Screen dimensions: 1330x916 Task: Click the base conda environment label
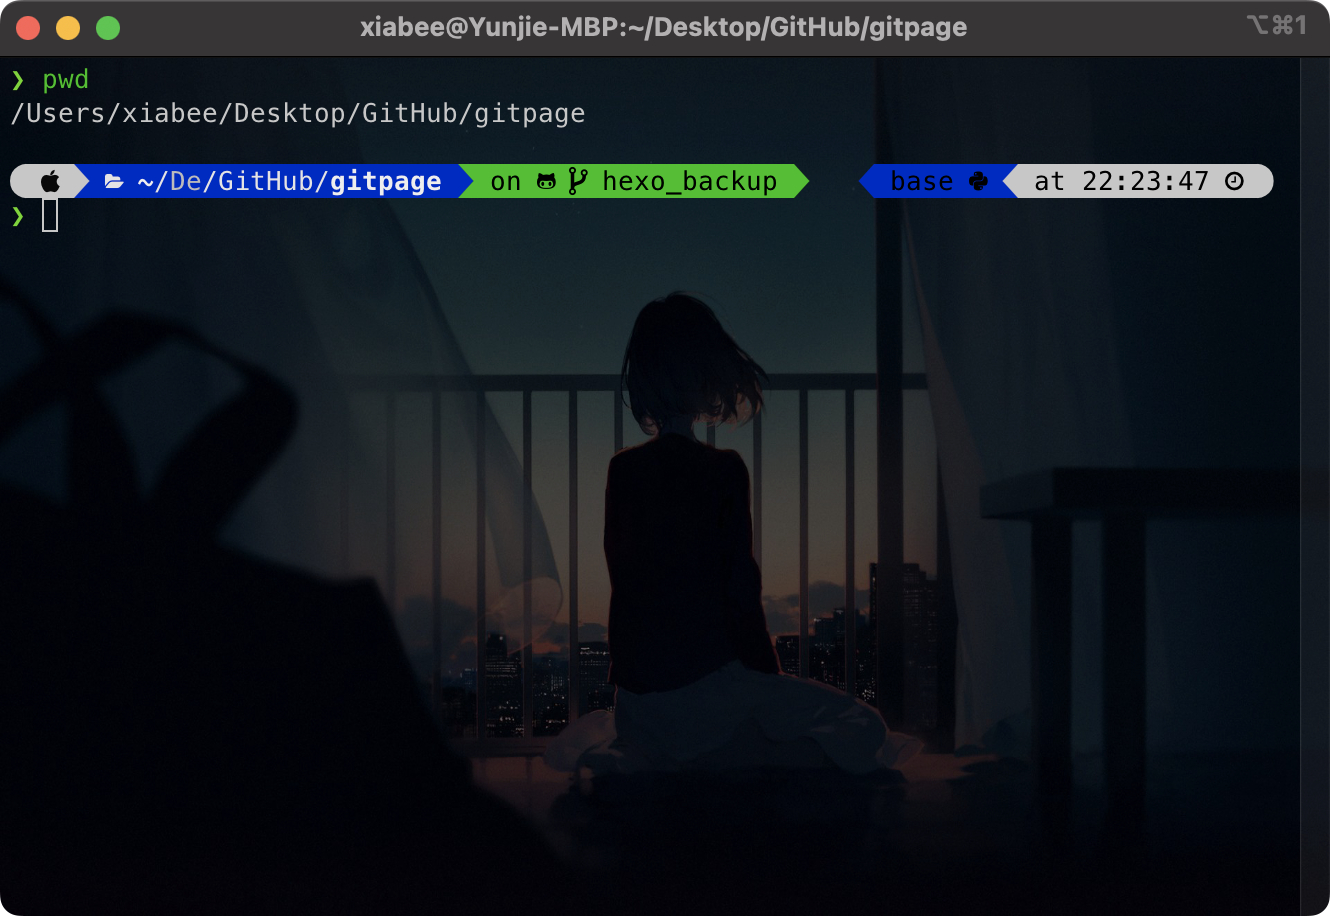[x=922, y=181]
